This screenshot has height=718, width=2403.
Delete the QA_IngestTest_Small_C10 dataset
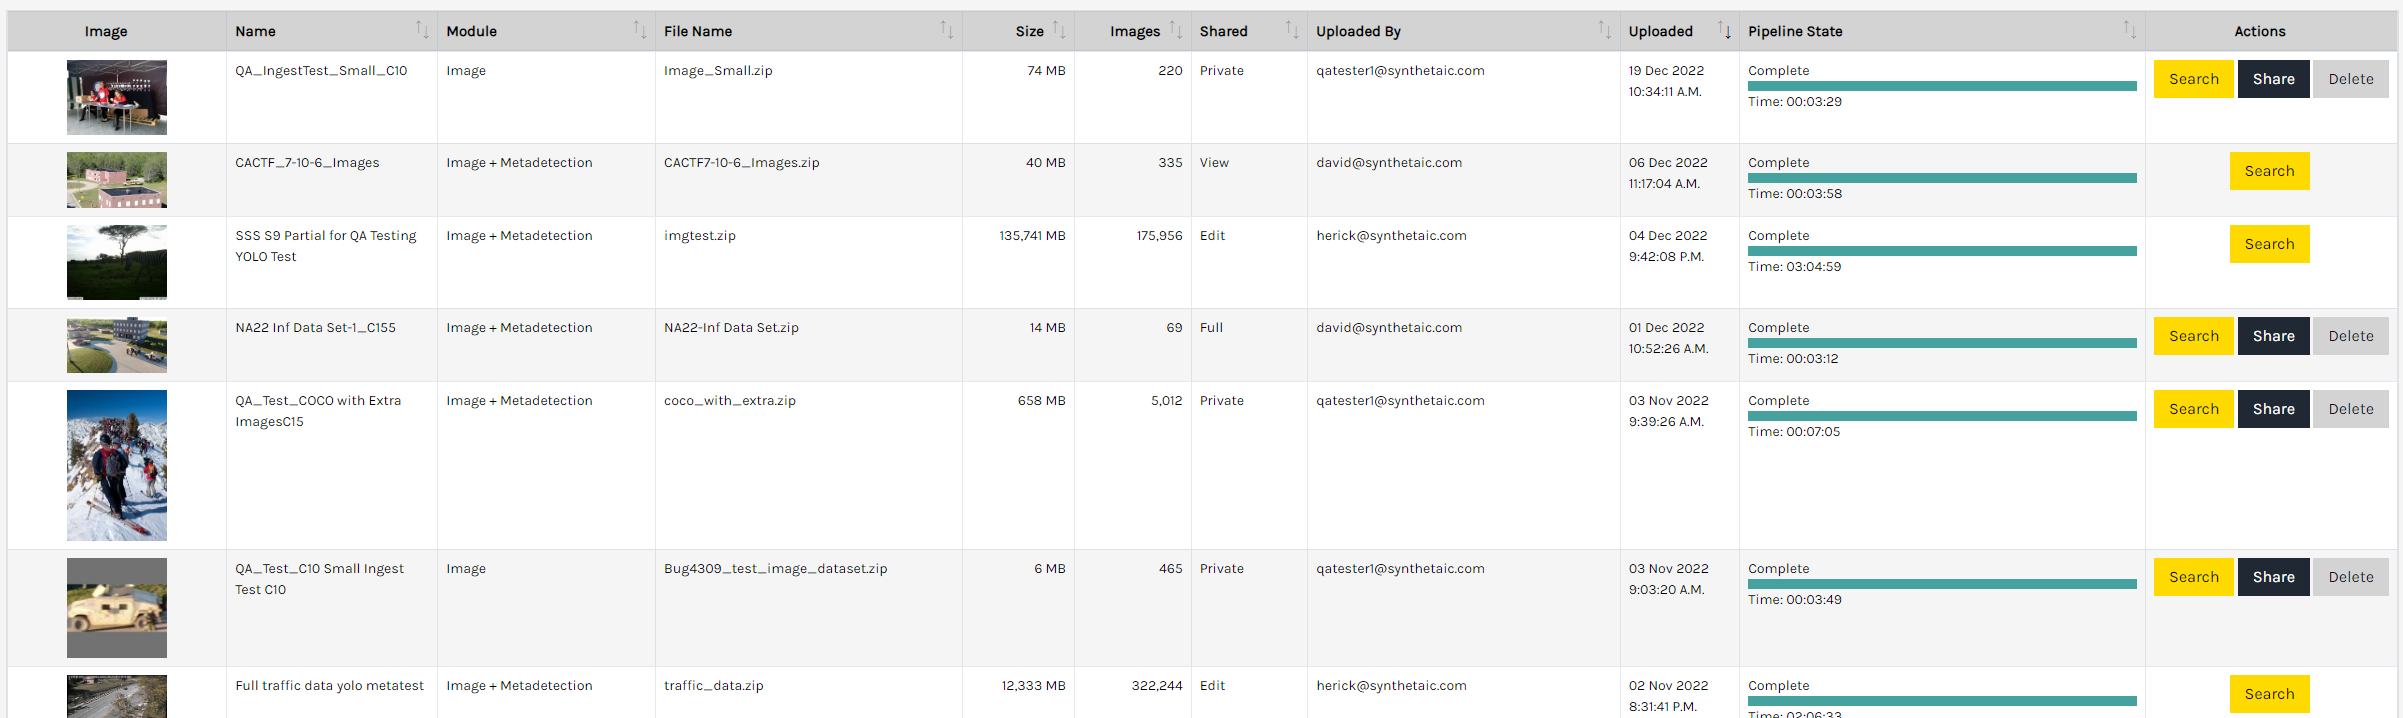(x=2350, y=79)
